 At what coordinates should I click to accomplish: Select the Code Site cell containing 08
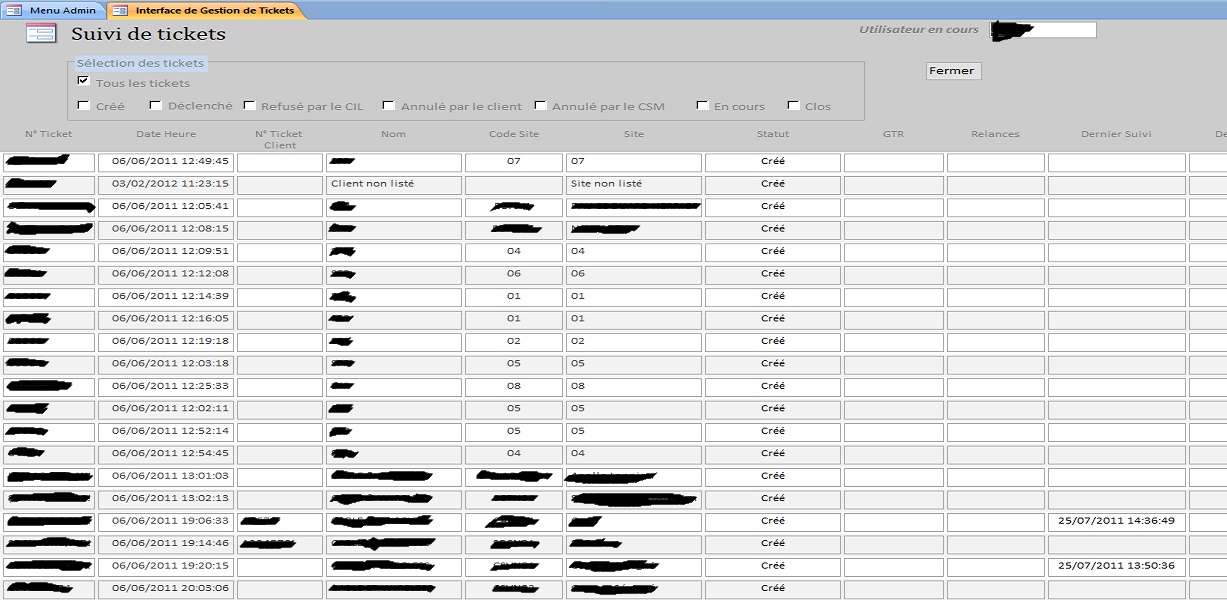click(x=513, y=386)
